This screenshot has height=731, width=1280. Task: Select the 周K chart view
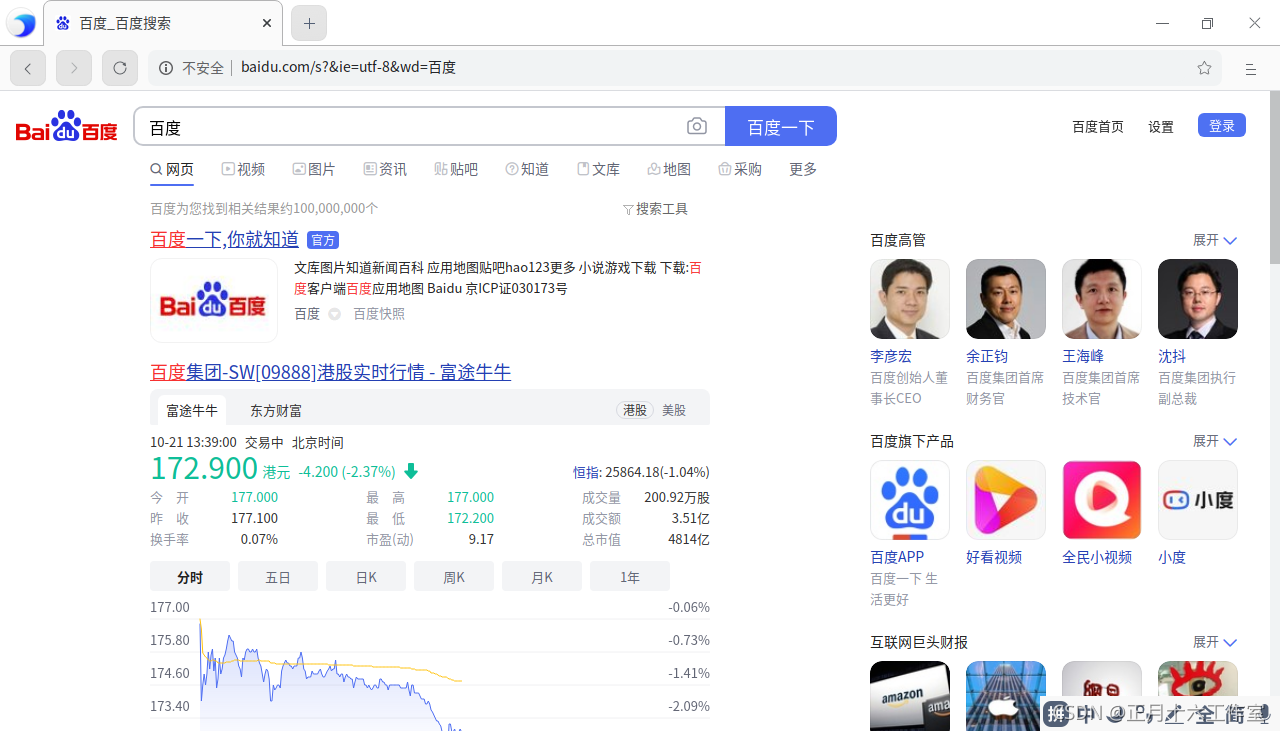coord(454,577)
